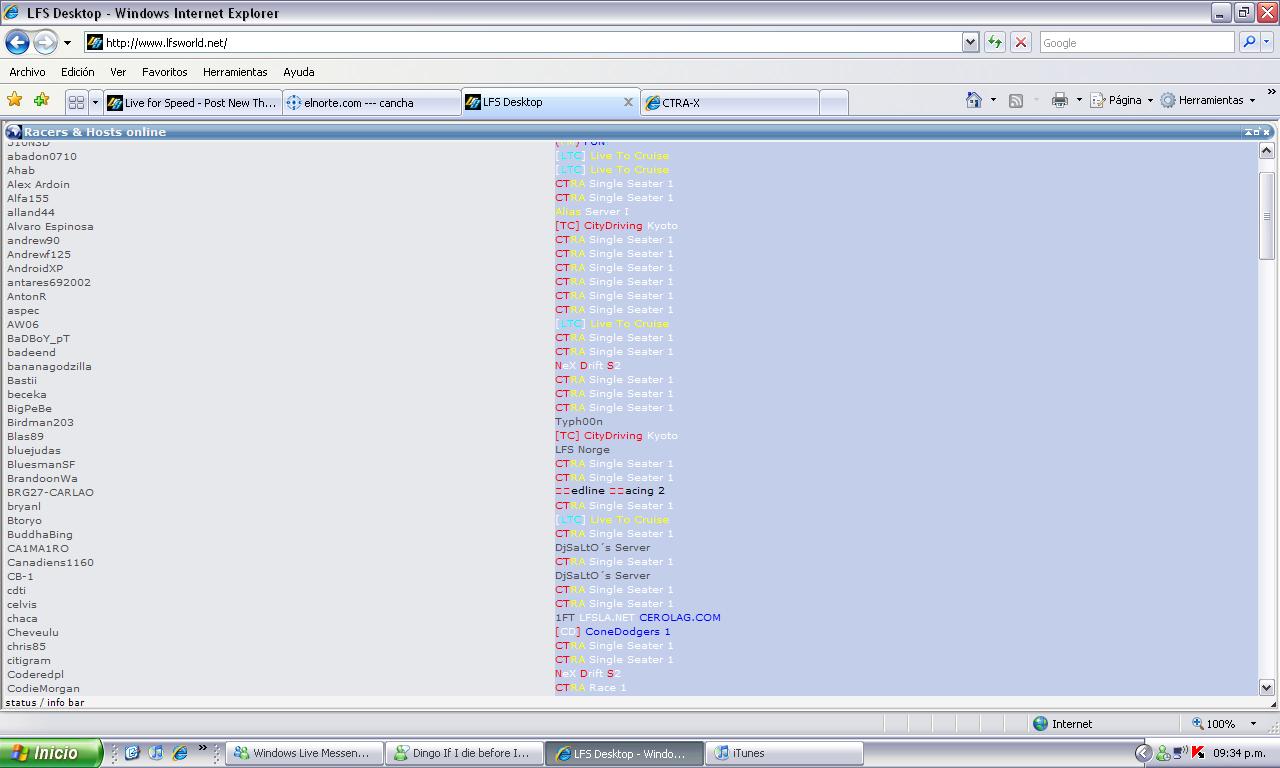Viewport: 1280px width, 768px height.
Task: Switch to the Live for Speed - Post New Thread tab
Action: (192, 102)
